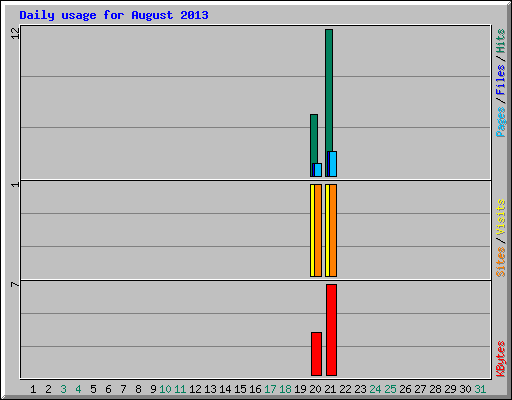Click day label '26' on the x-axis
This screenshot has width=512, height=400.
[x=405, y=389]
